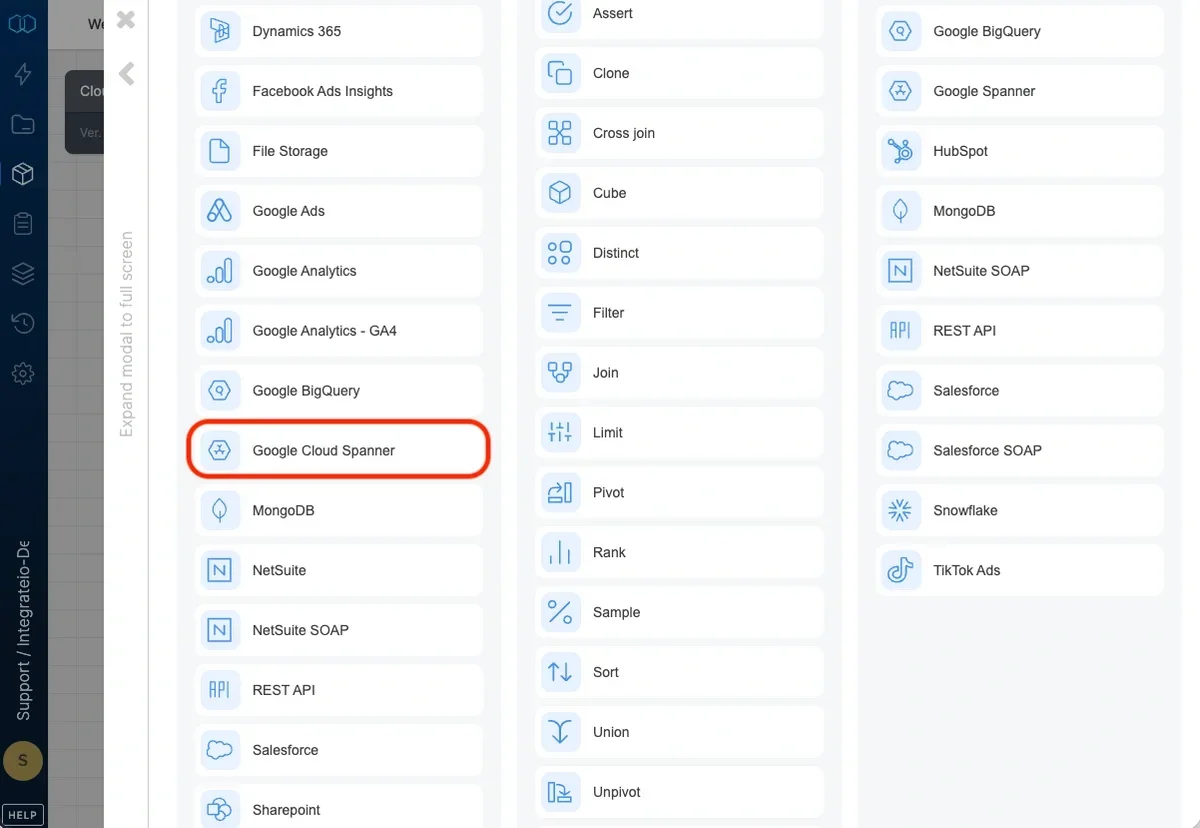Choose the HubSpot destination

click(x=1020, y=151)
